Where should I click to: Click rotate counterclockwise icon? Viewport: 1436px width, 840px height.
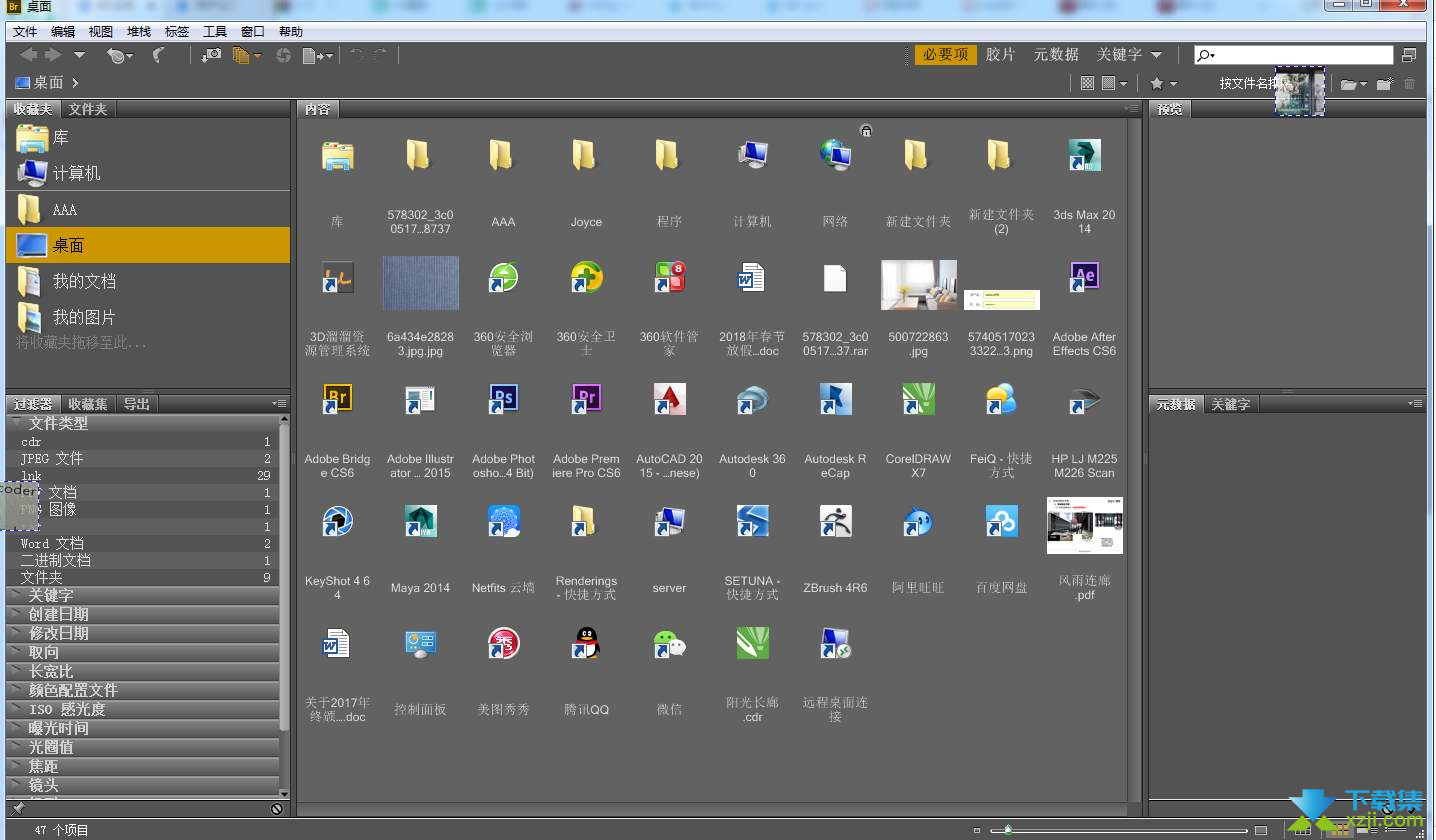tap(356, 55)
